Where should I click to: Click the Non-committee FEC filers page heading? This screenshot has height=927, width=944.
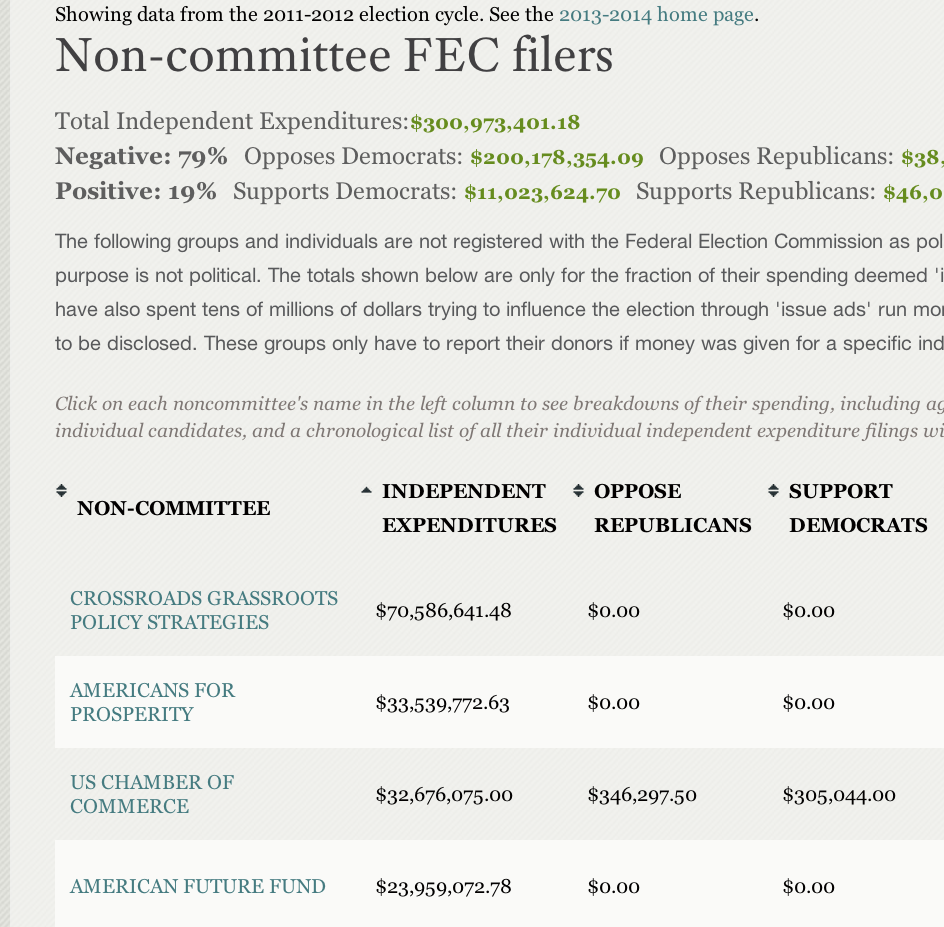point(334,57)
